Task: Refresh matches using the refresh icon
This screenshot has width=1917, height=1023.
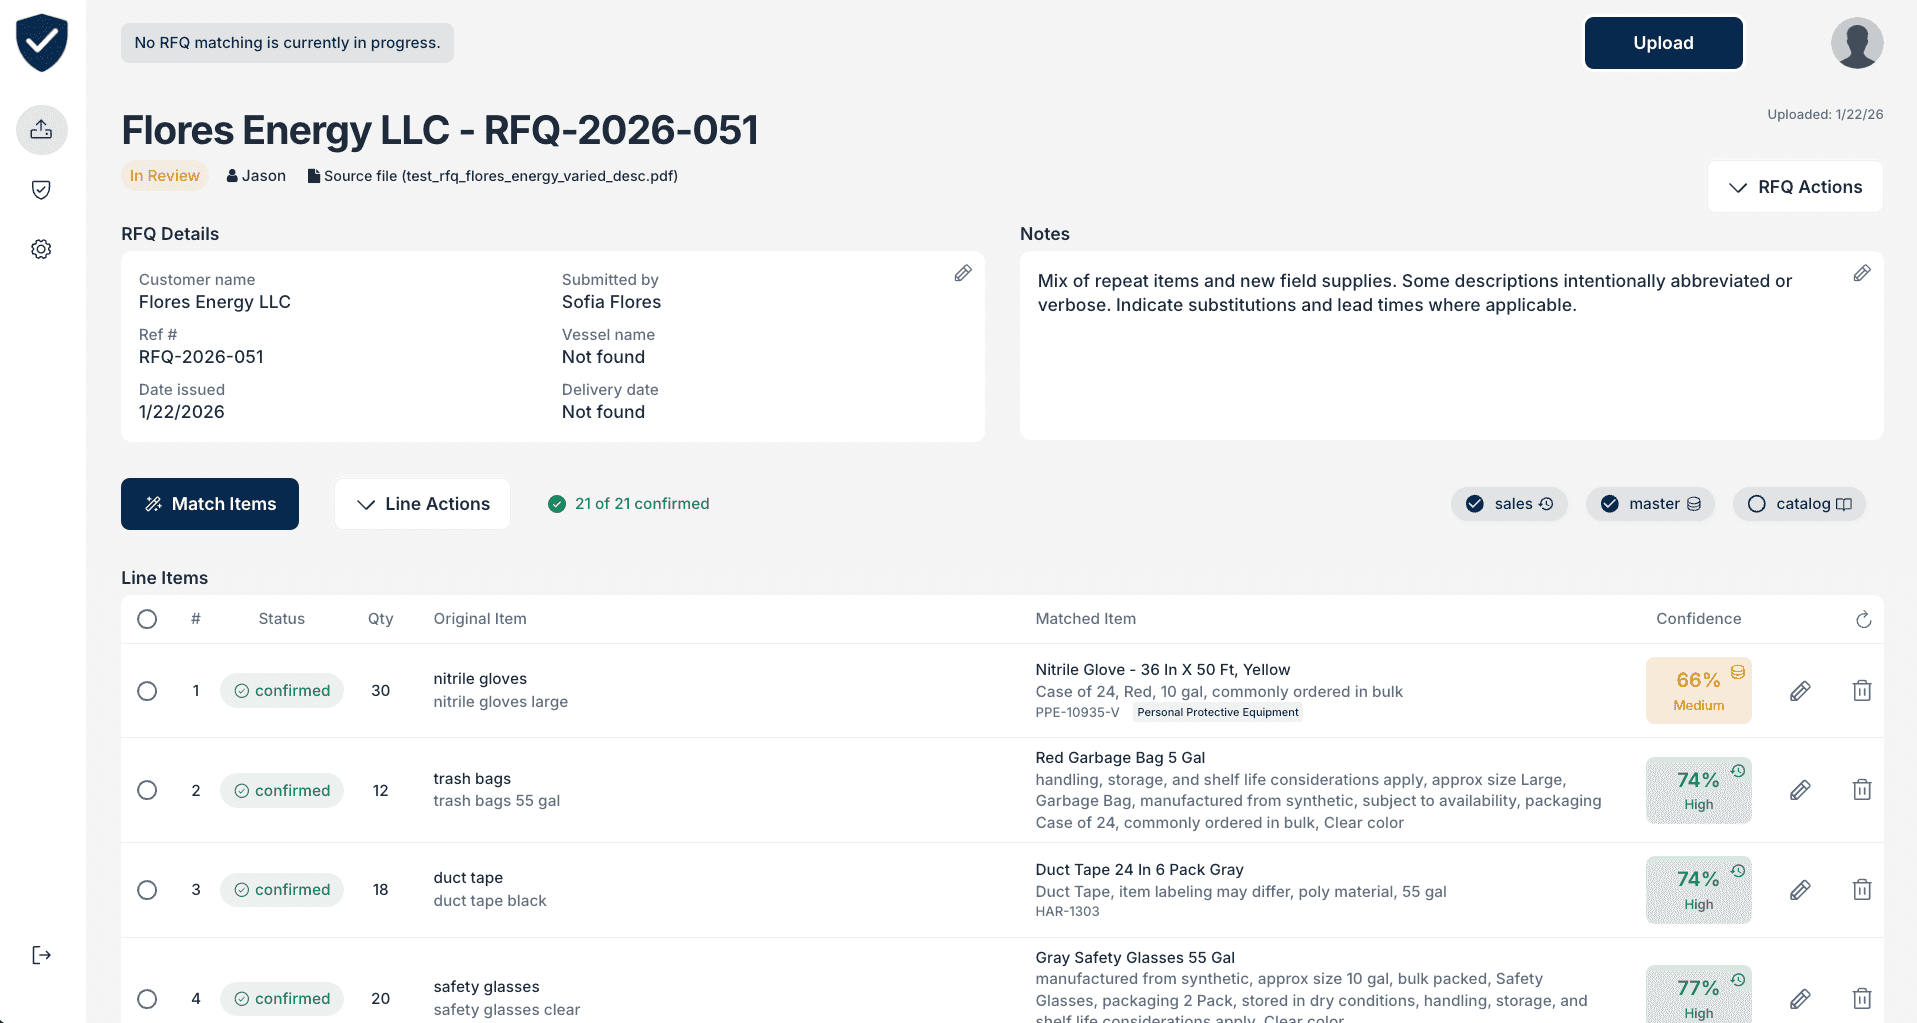Action: pos(1862,619)
